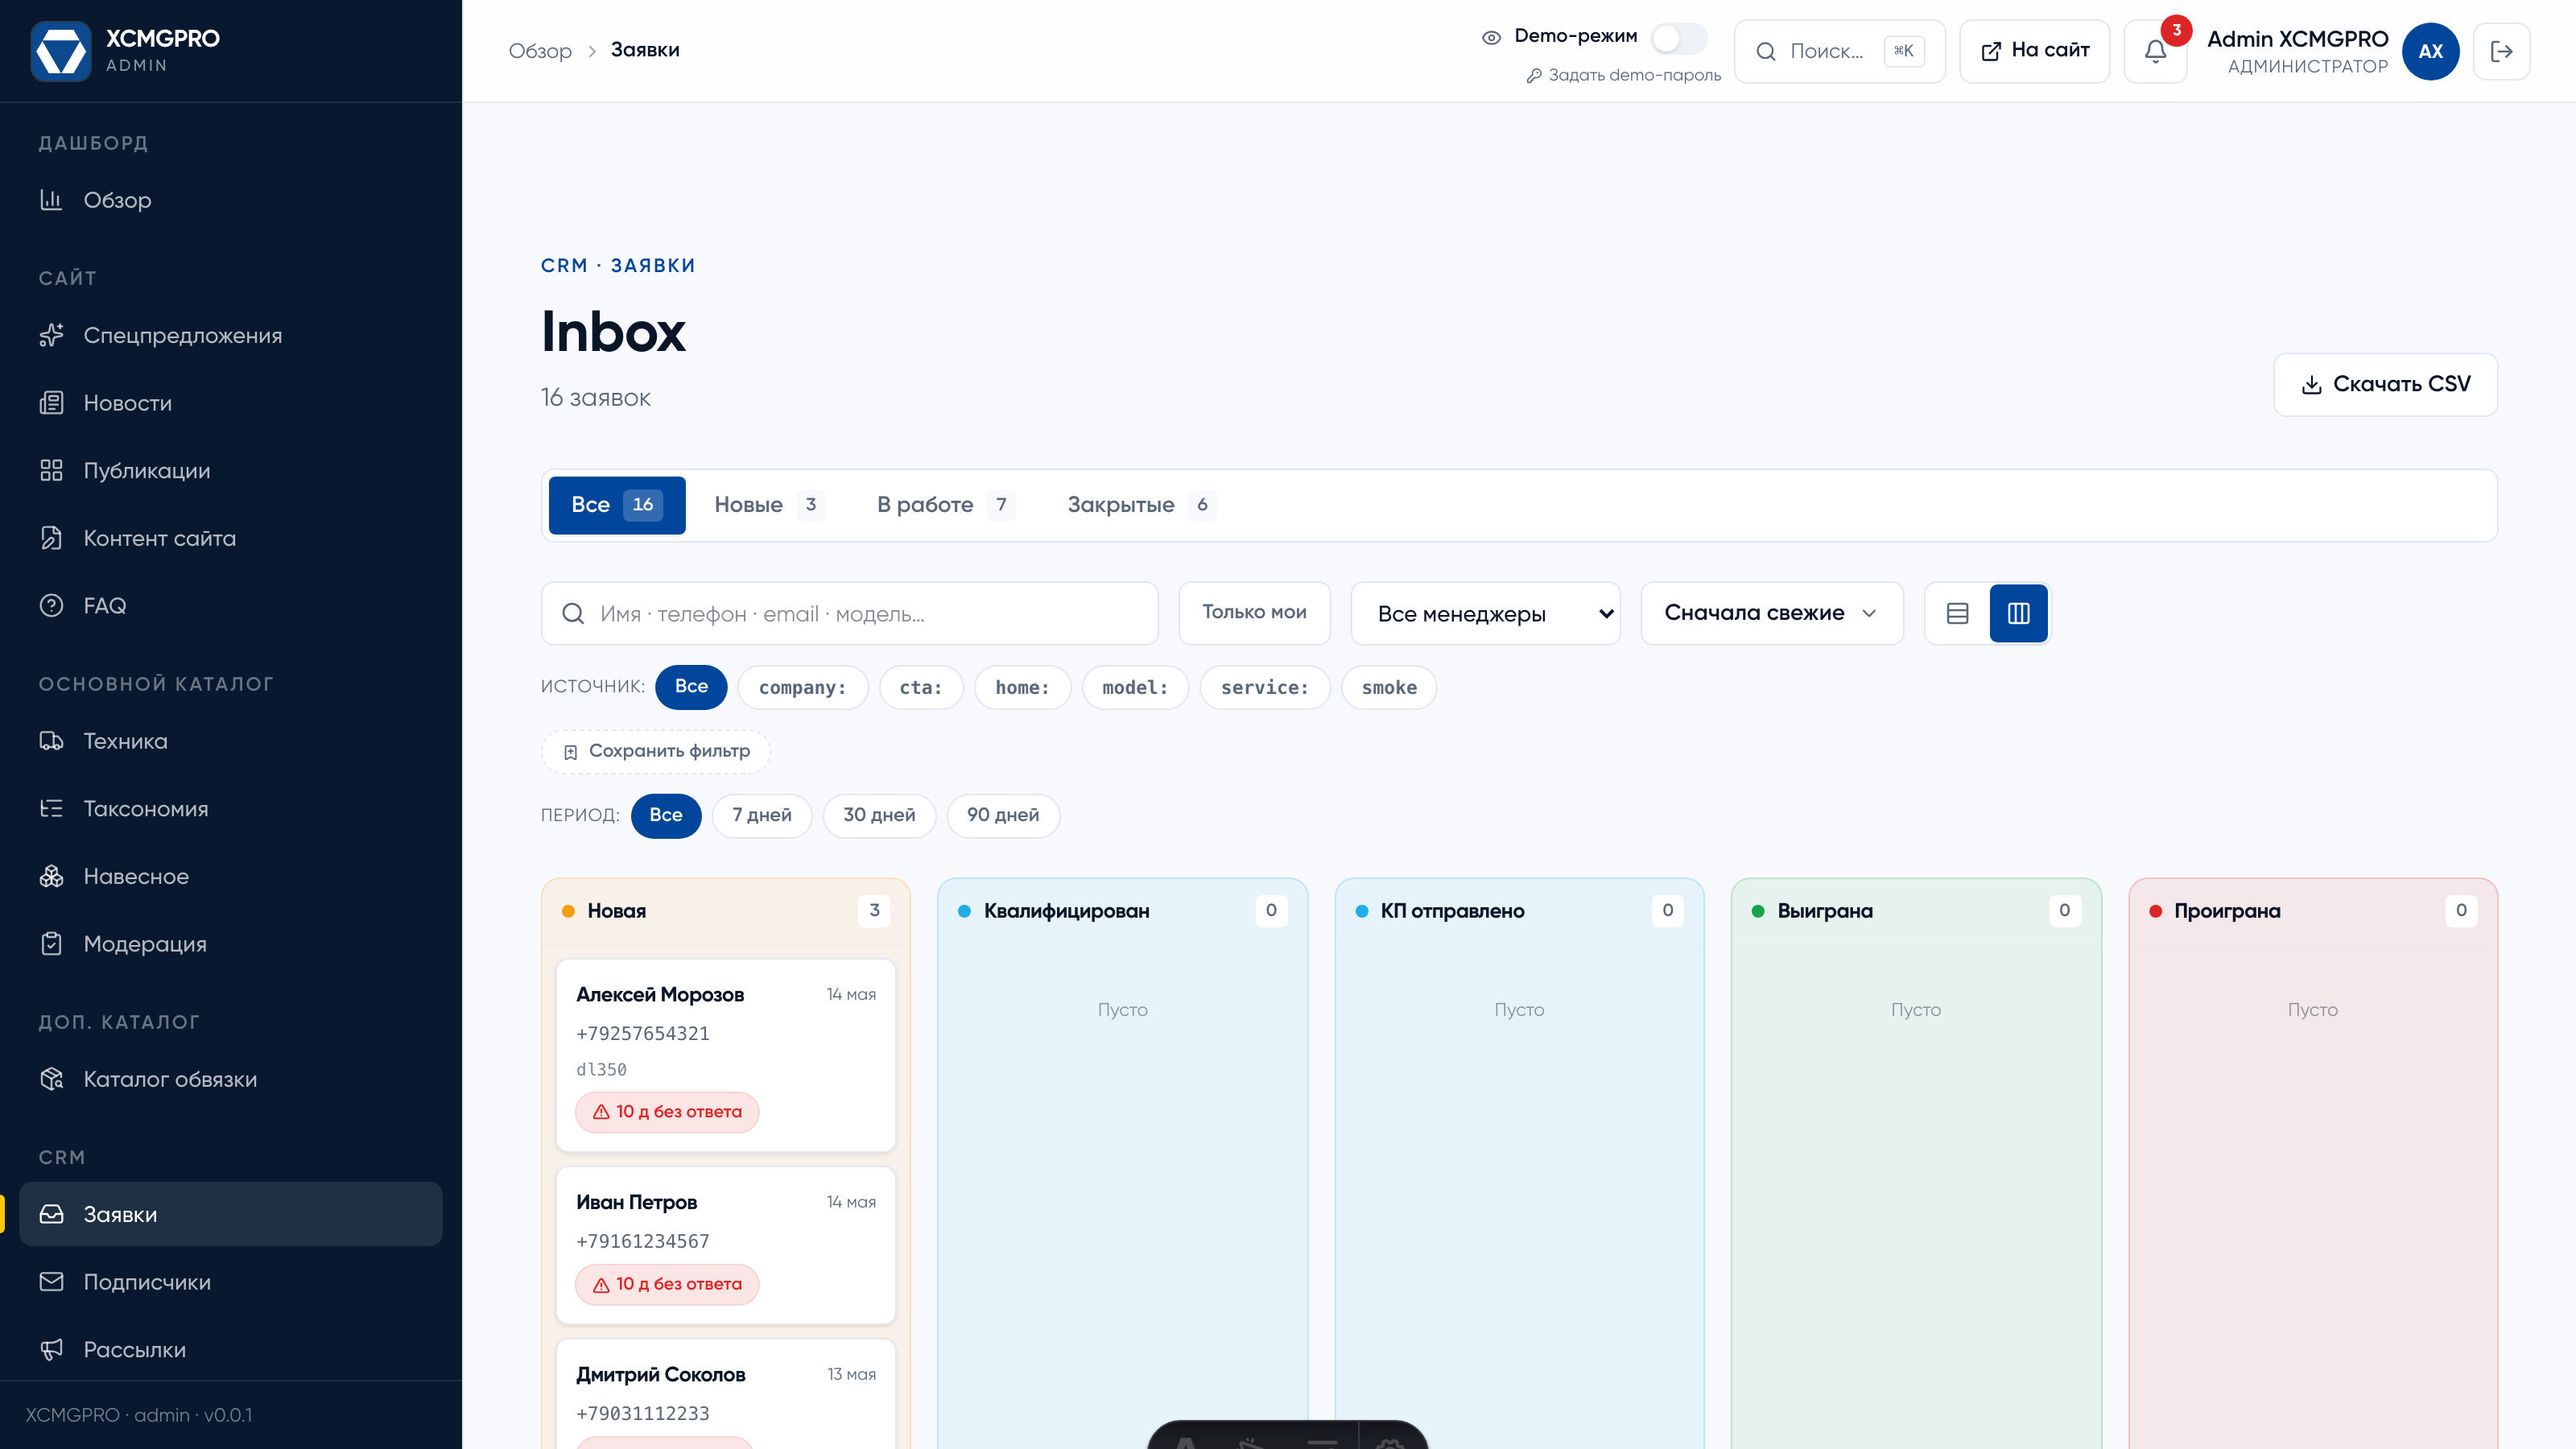Open Спецпредложения in sidebar
Image resolution: width=2576 pixels, height=1449 pixels.
(230, 335)
